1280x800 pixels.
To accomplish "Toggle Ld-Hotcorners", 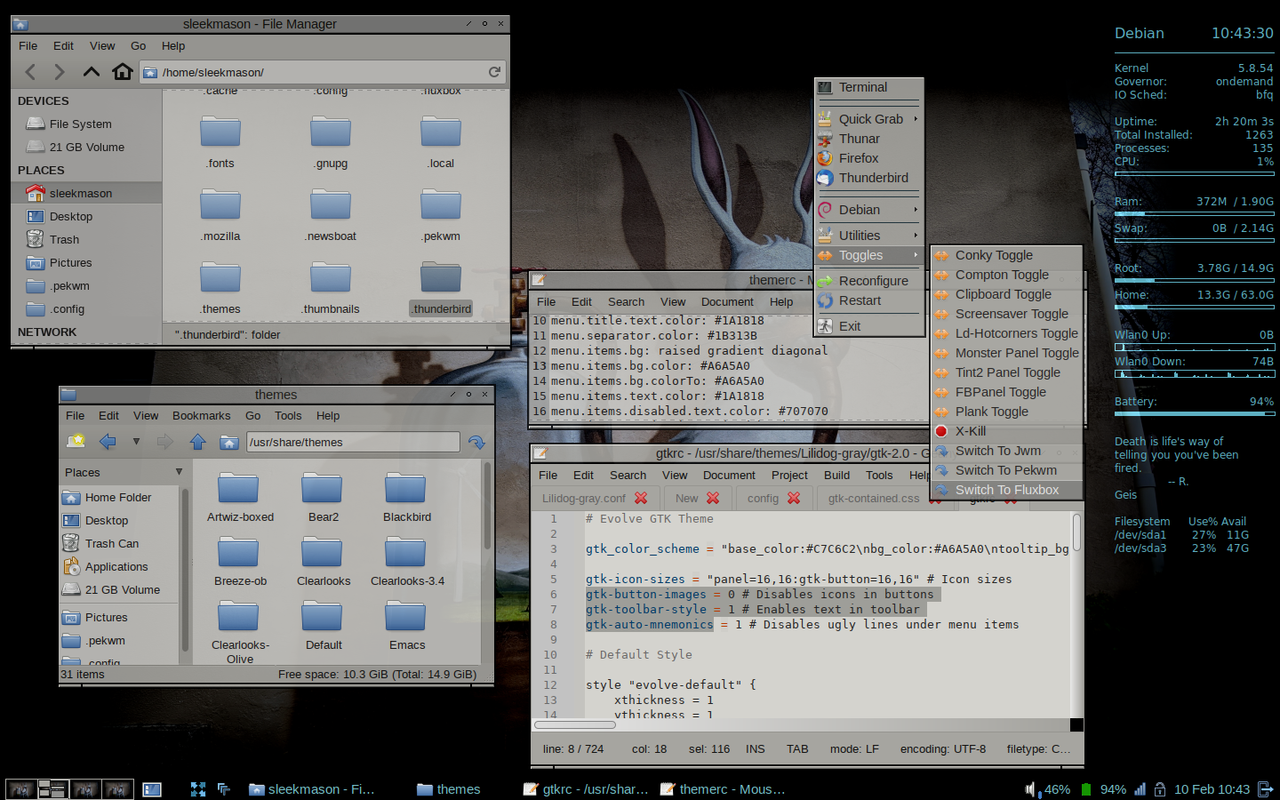I will [1006, 333].
